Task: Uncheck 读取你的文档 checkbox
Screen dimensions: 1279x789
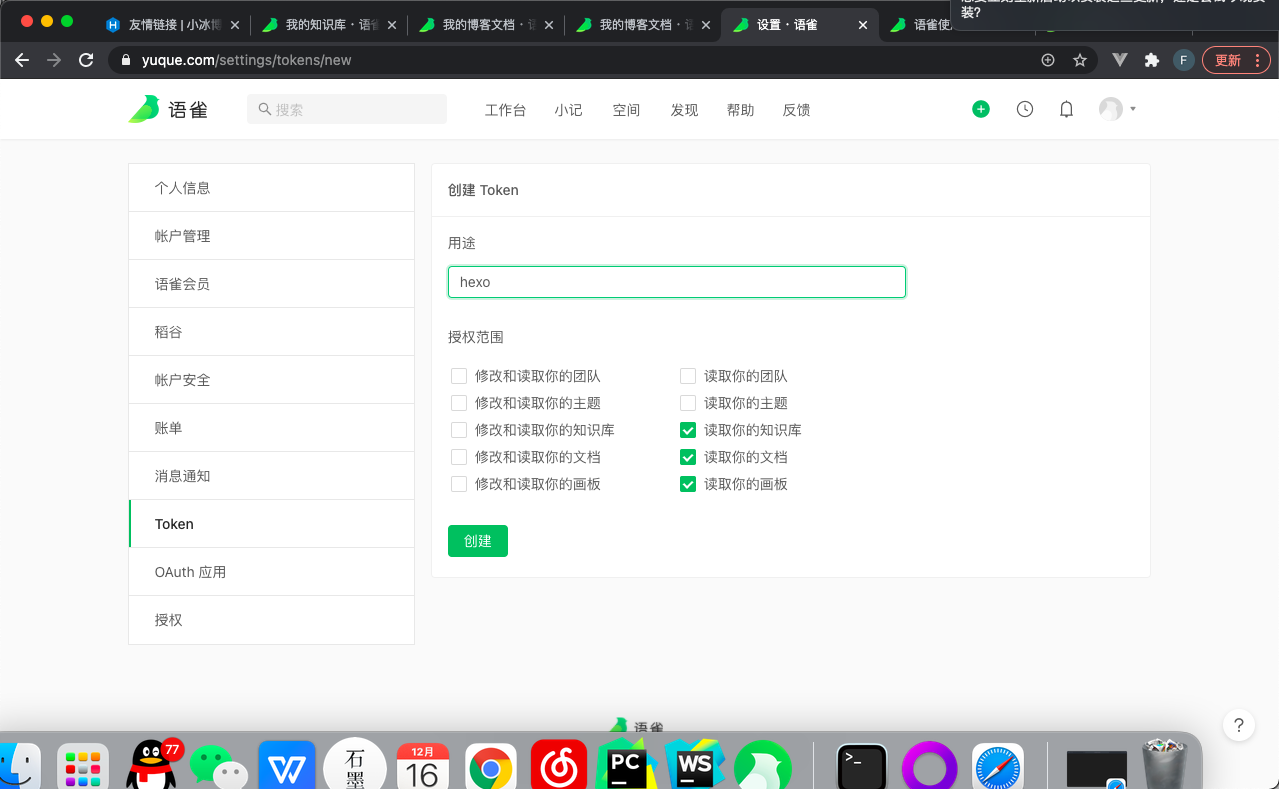Action: point(688,457)
